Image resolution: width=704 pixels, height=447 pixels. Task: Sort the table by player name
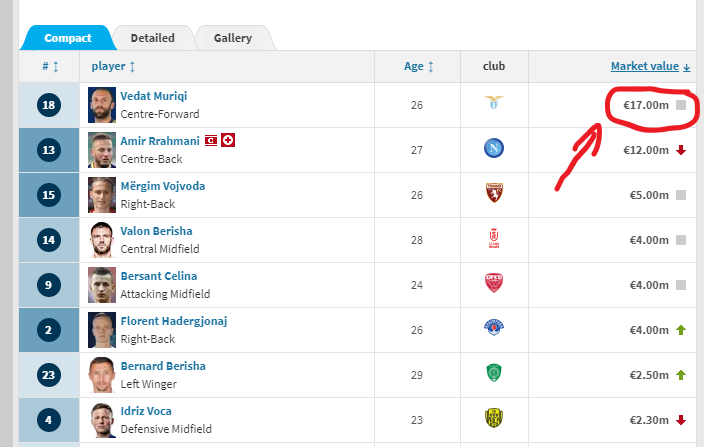[113, 66]
